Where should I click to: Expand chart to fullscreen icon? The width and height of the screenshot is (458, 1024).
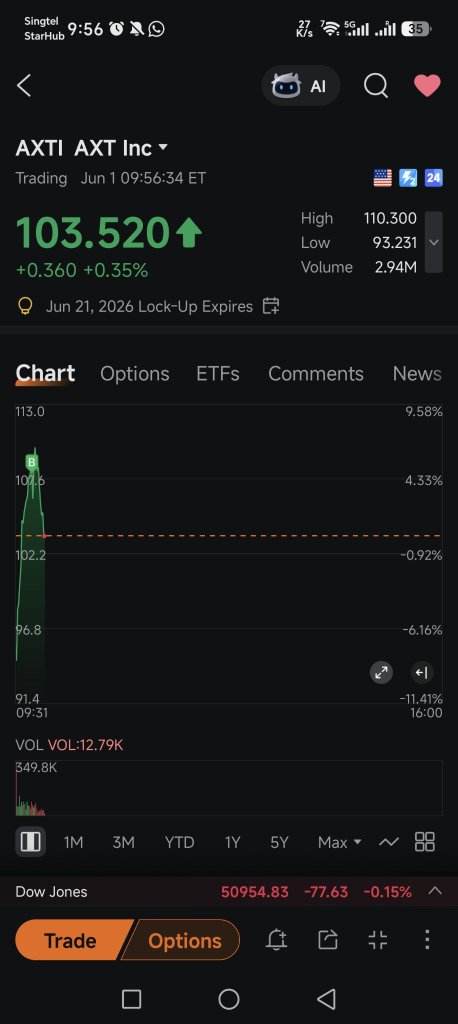click(382, 672)
